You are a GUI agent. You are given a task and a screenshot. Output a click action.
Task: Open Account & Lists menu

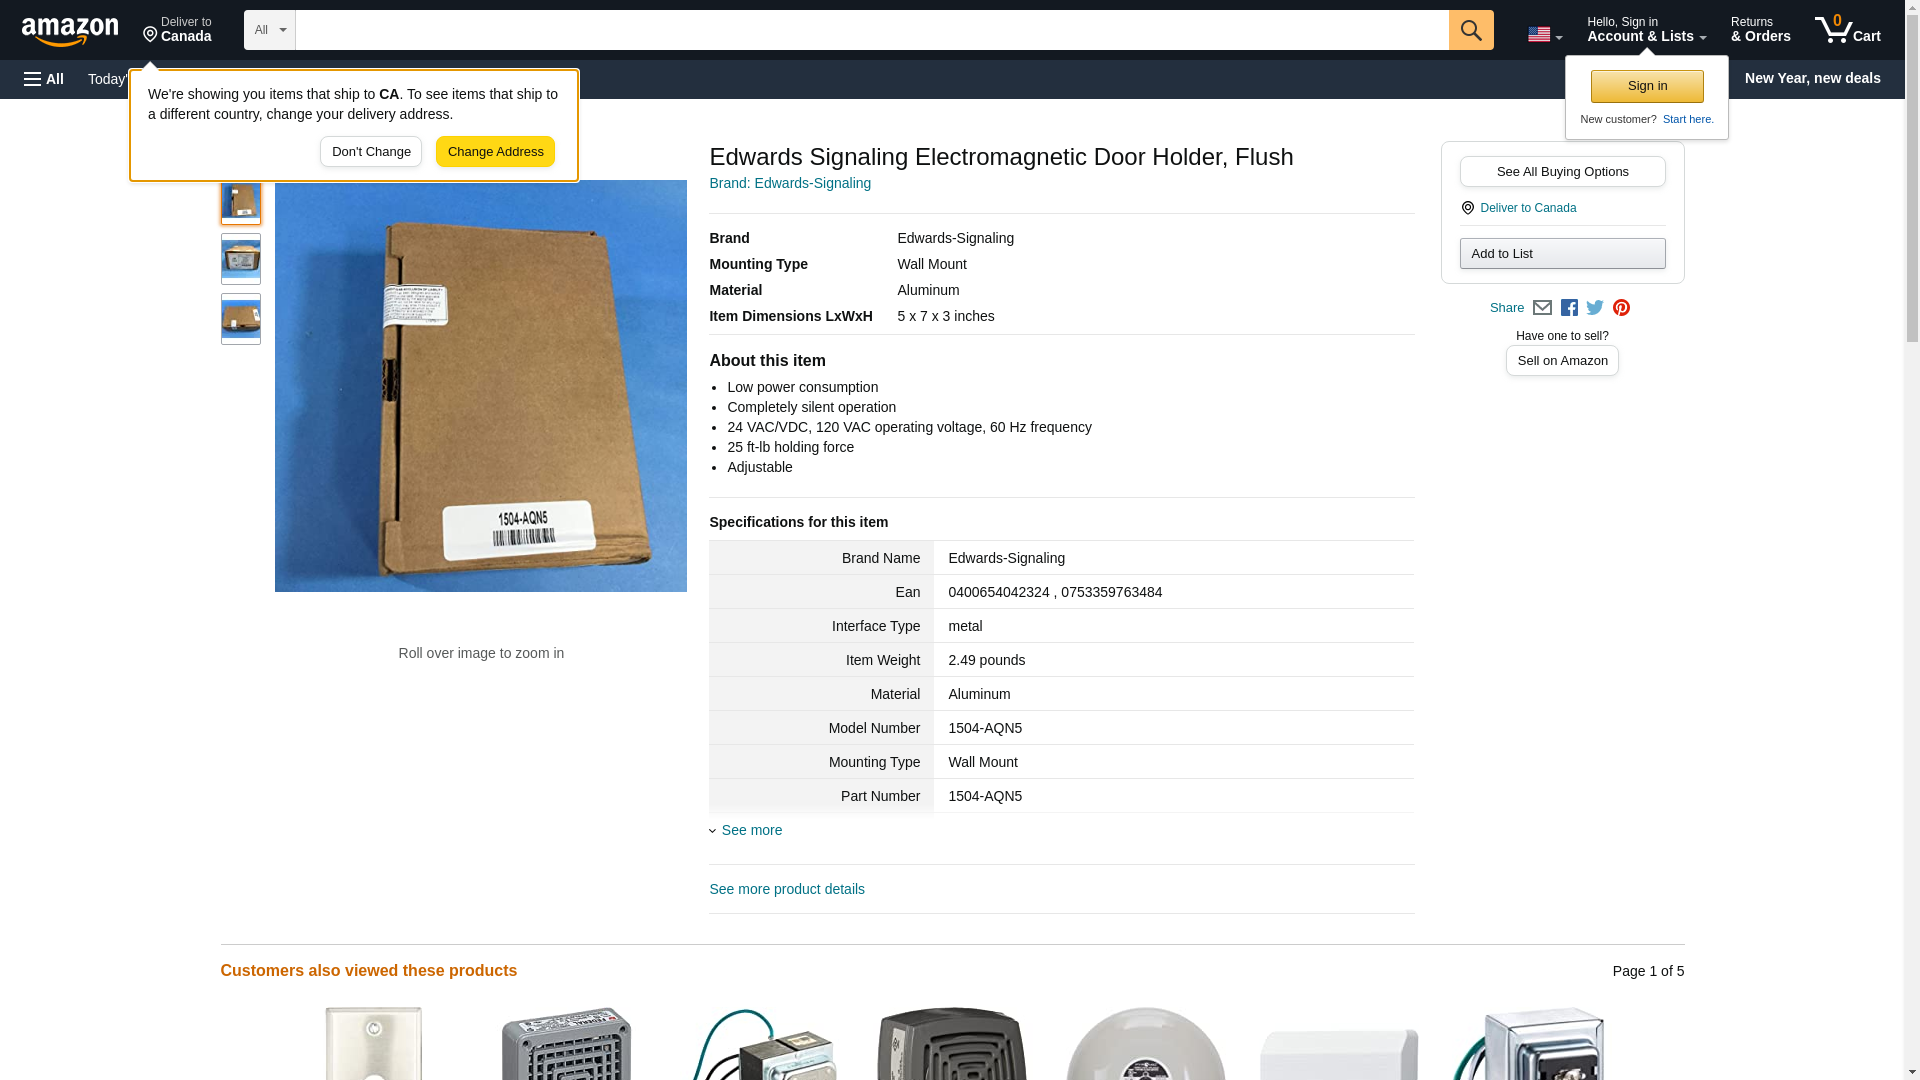[x=1646, y=29]
